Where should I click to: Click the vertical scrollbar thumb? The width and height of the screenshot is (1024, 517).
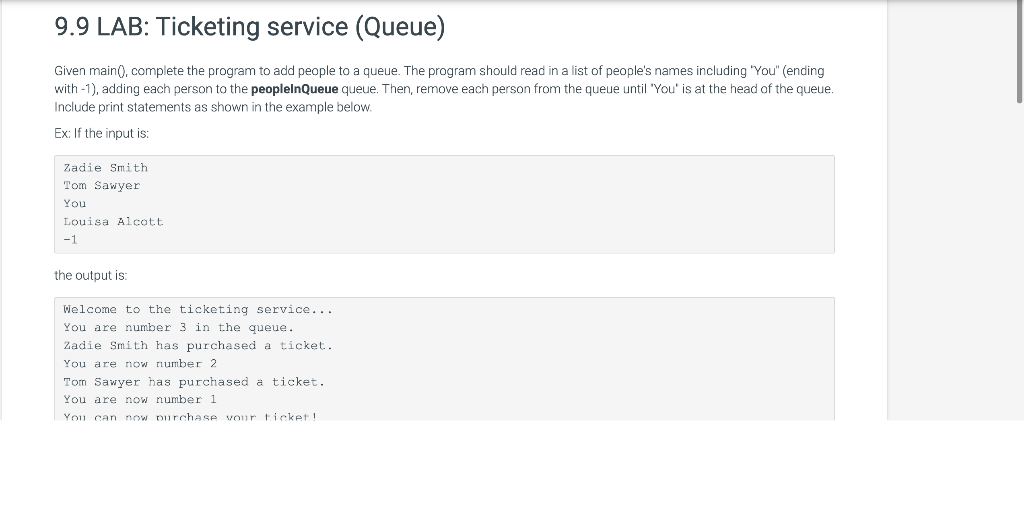tap(1019, 52)
